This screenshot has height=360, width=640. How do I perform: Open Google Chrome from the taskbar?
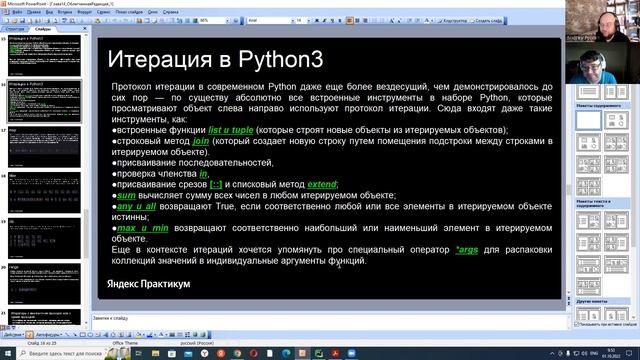click(x=237, y=353)
